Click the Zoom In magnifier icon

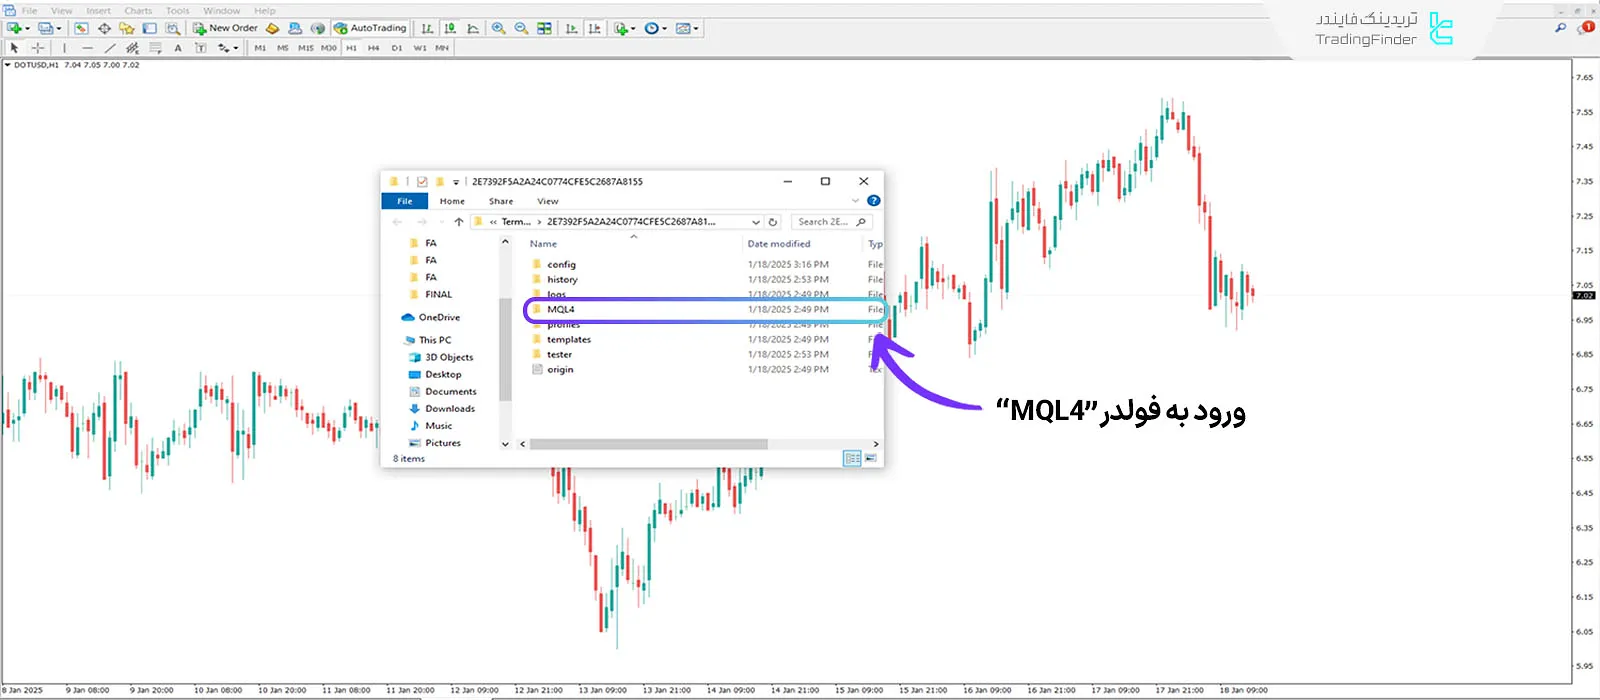498,28
